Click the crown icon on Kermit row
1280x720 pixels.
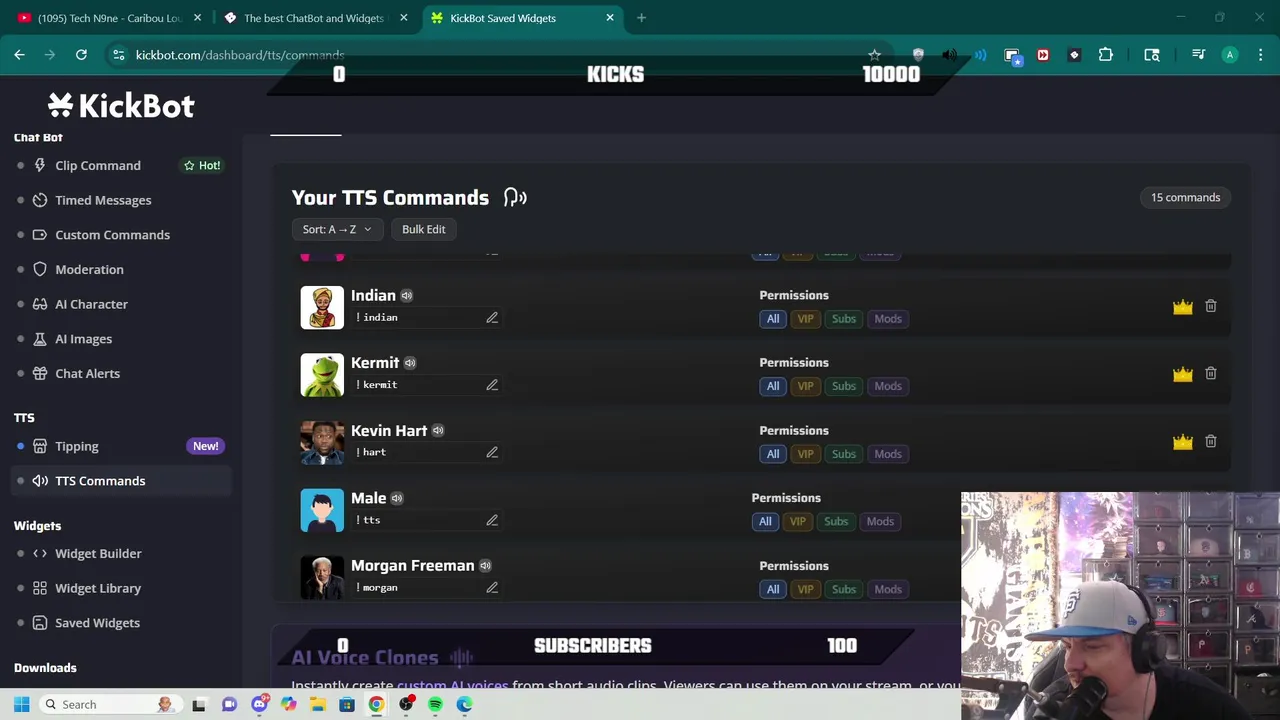click(x=1183, y=374)
